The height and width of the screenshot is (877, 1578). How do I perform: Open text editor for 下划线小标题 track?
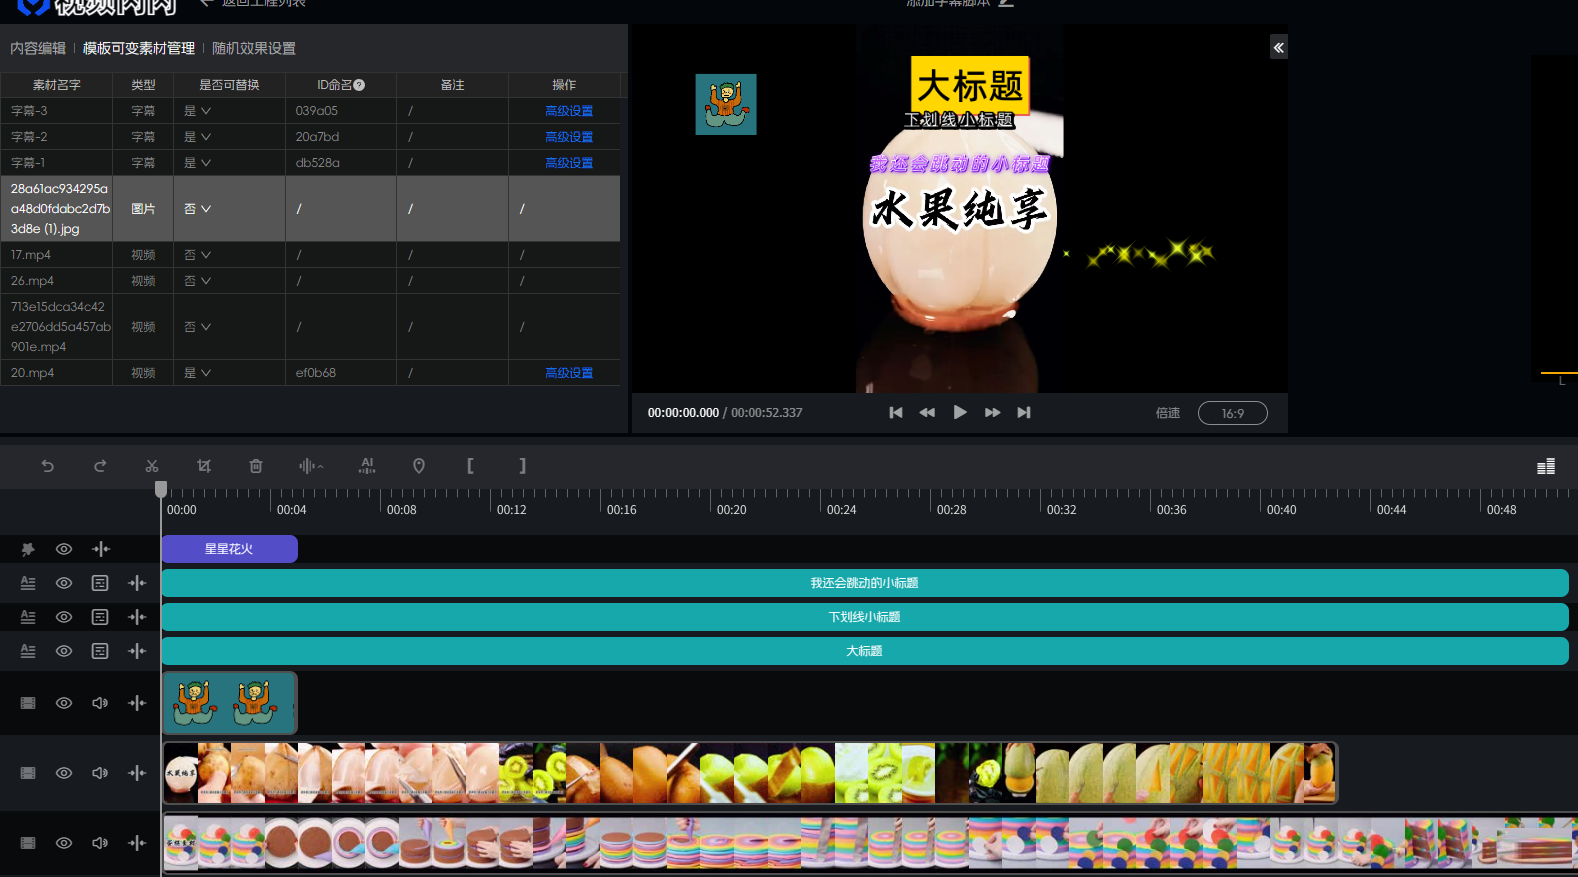[x=100, y=617]
